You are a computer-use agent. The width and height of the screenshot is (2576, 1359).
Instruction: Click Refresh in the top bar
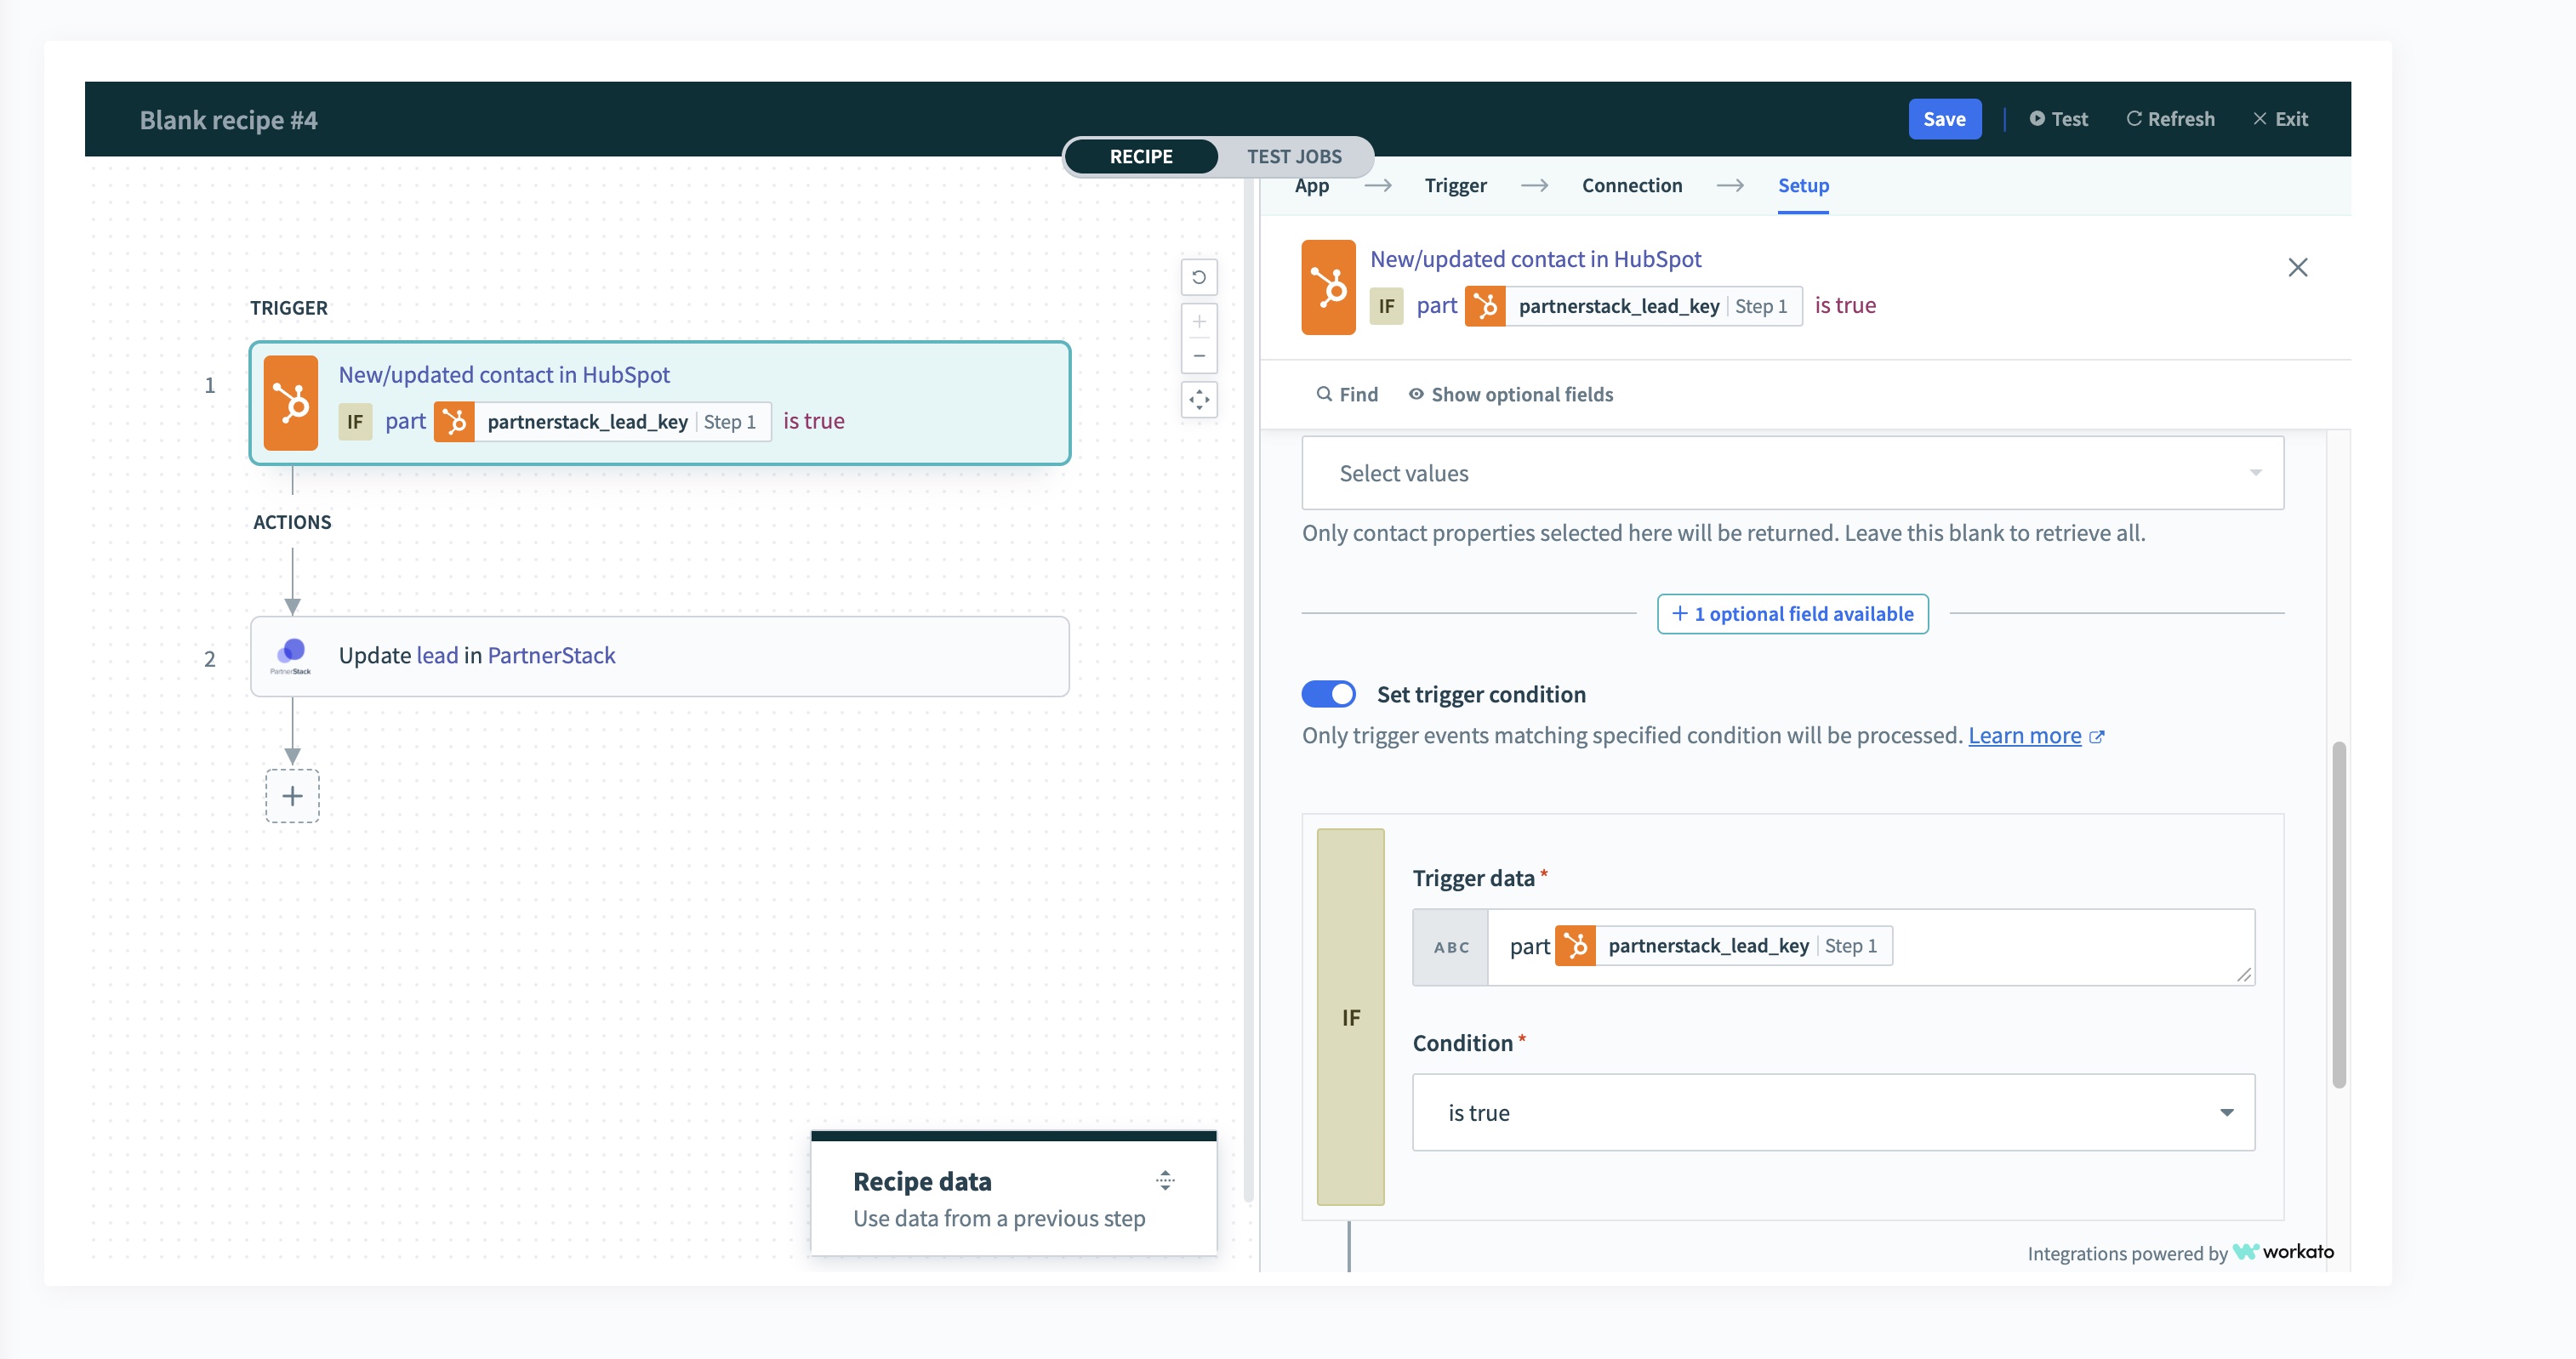tap(2170, 119)
